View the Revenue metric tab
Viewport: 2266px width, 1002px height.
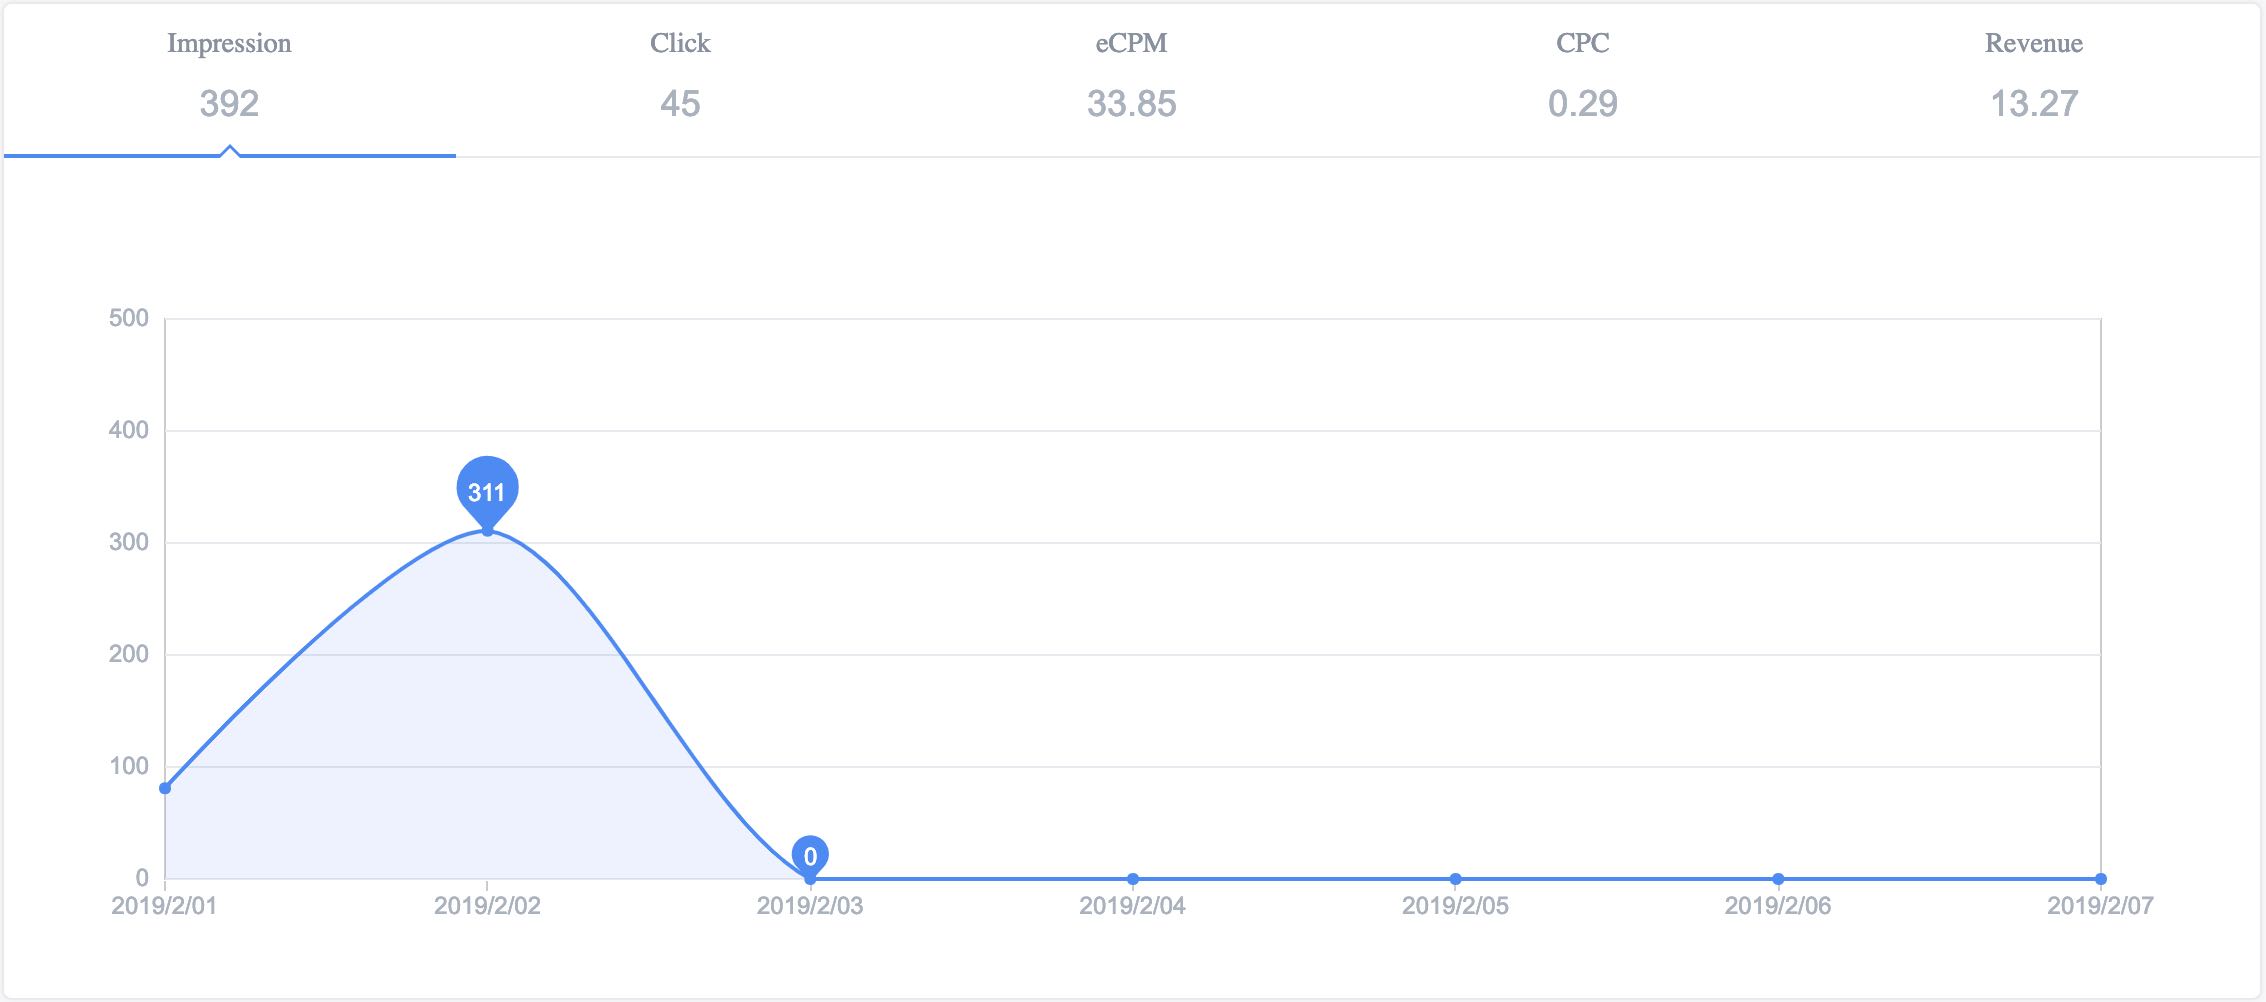(x=2034, y=78)
